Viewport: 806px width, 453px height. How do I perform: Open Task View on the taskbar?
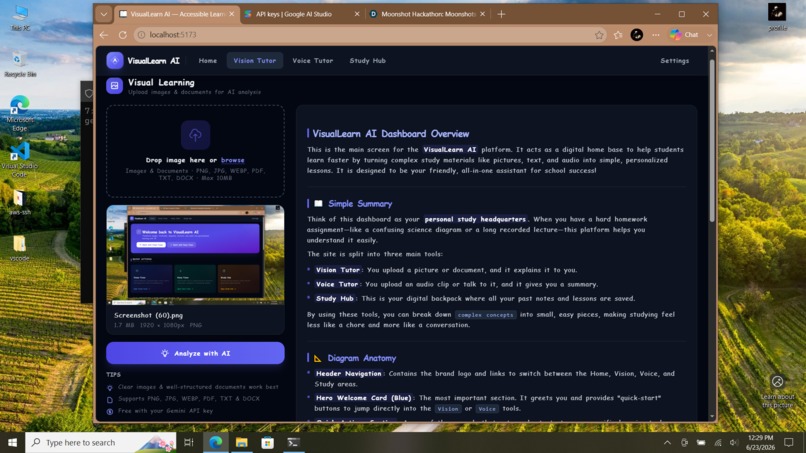pyautogui.click(x=189, y=442)
